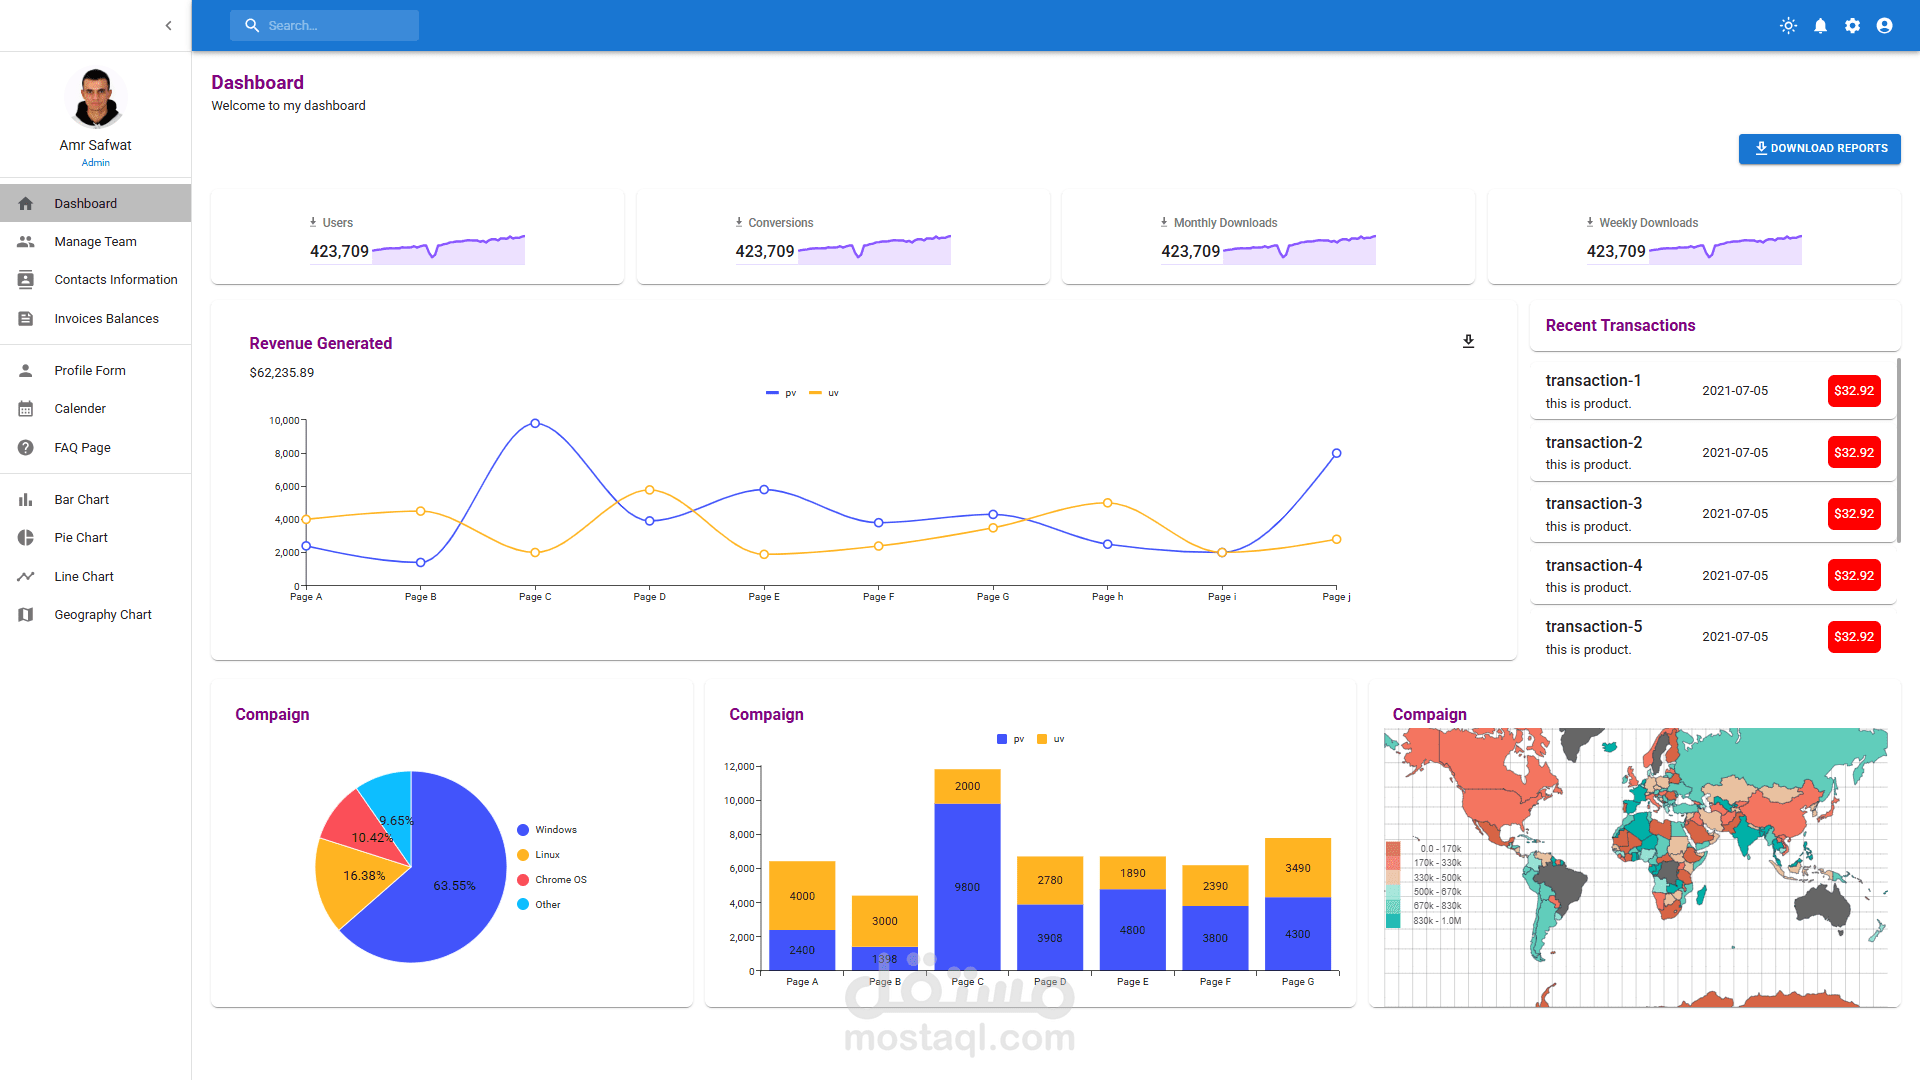Viewport: 1920px width, 1080px height.
Task: Open Profile Form page
Action: tap(95, 371)
